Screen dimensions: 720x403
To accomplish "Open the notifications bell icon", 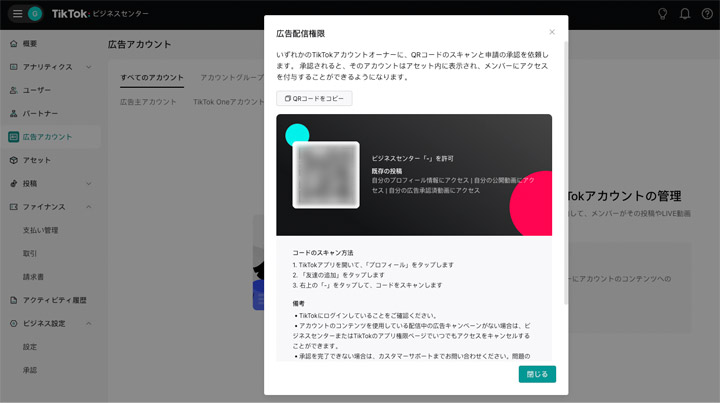I will 685,14.
